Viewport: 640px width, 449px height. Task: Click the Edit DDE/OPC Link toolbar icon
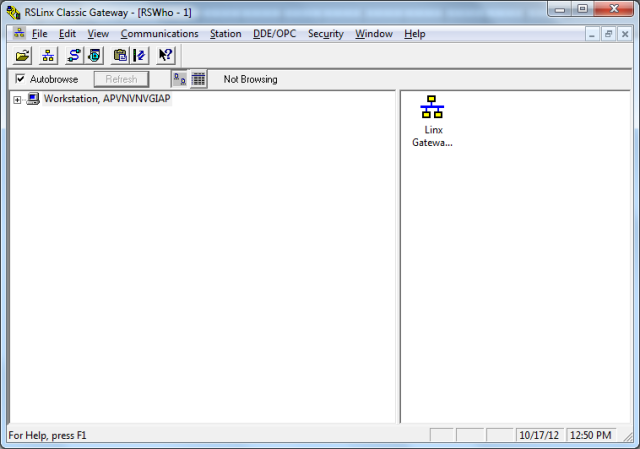[x=139, y=55]
